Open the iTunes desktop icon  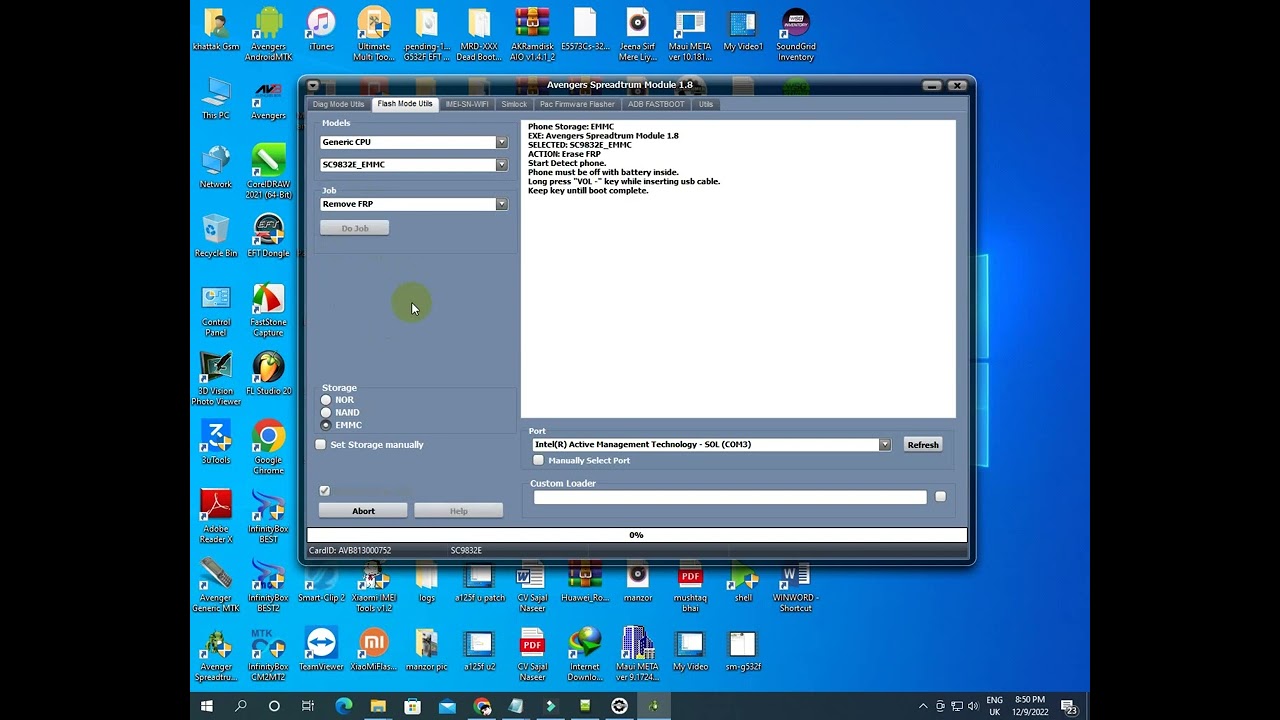point(321,30)
